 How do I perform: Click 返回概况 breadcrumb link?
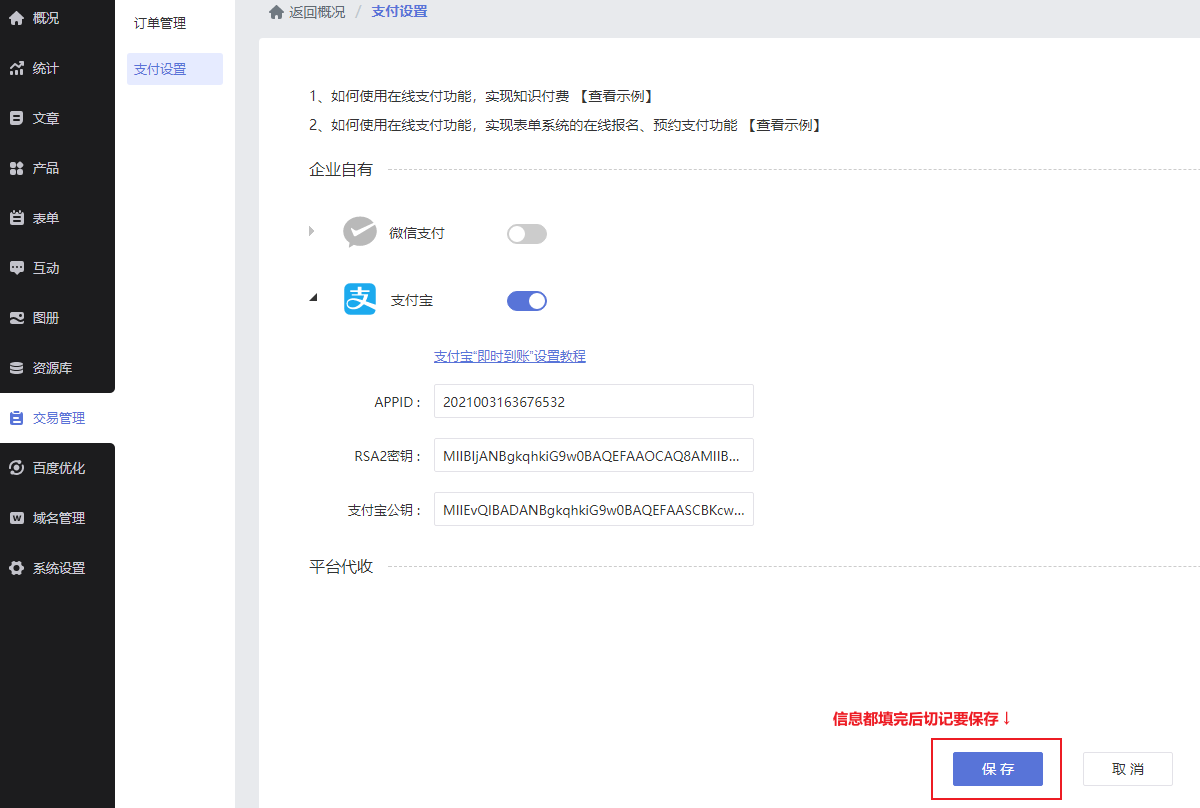point(317,12)
